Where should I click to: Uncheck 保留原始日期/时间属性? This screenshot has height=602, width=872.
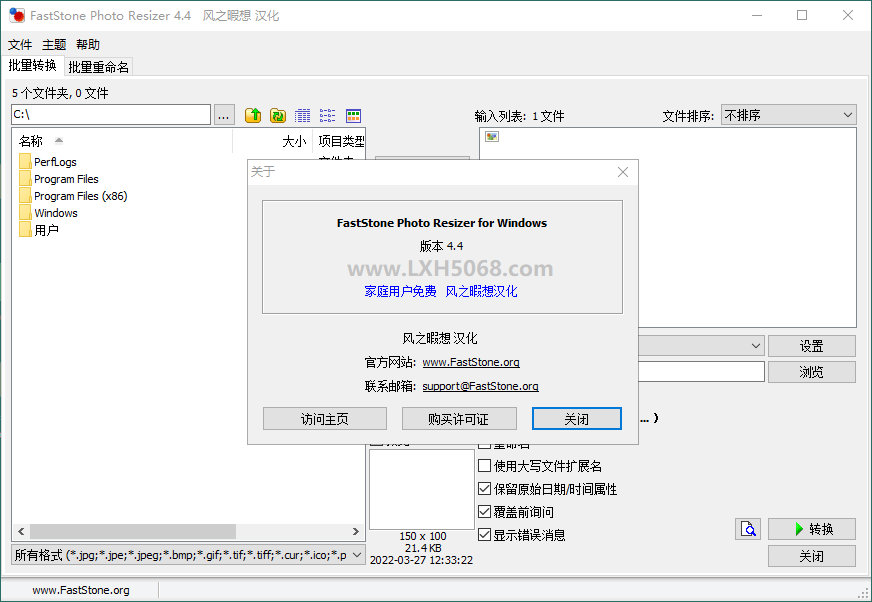(484, 488)
